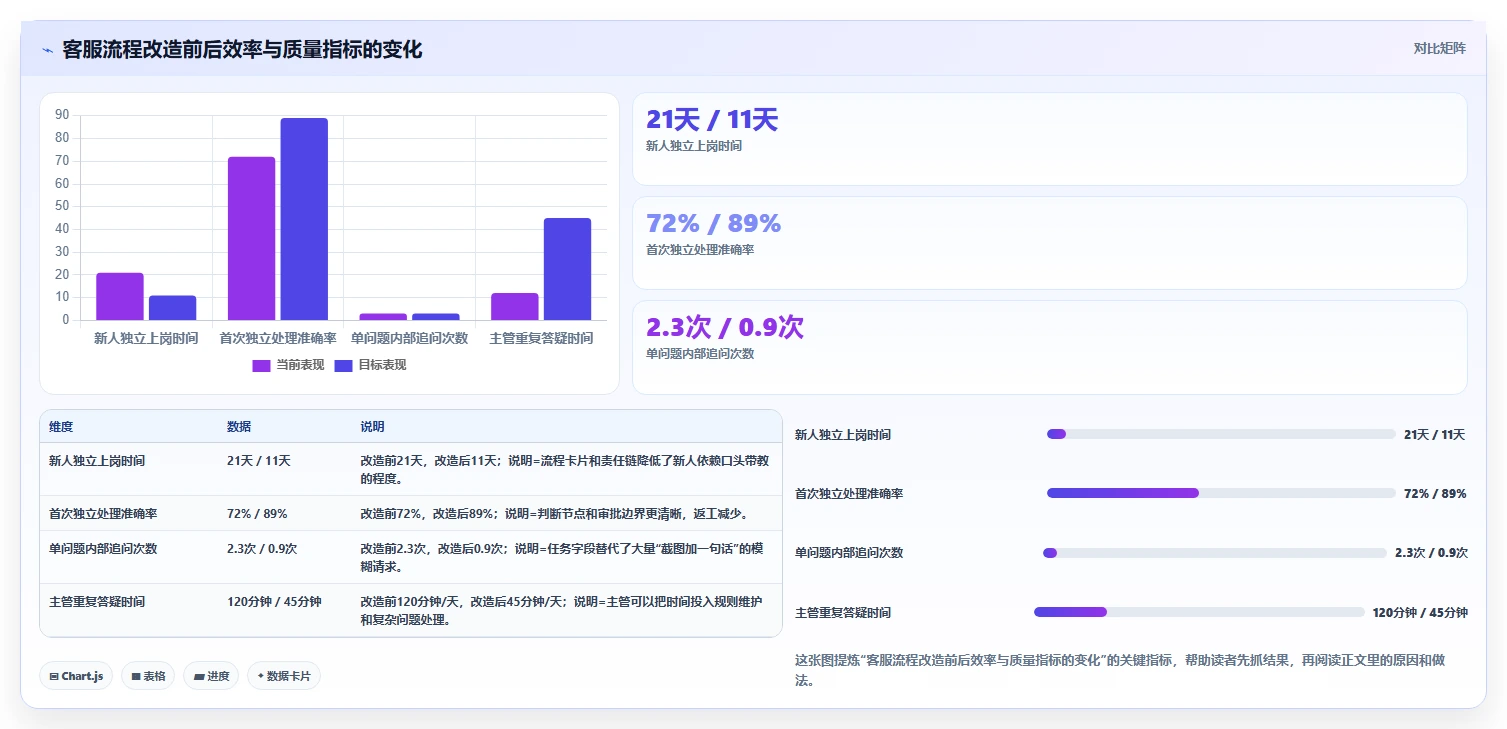
Task: Click the 新人独立上岗时间 progress bar
Action: click(x=1221, y=434)
